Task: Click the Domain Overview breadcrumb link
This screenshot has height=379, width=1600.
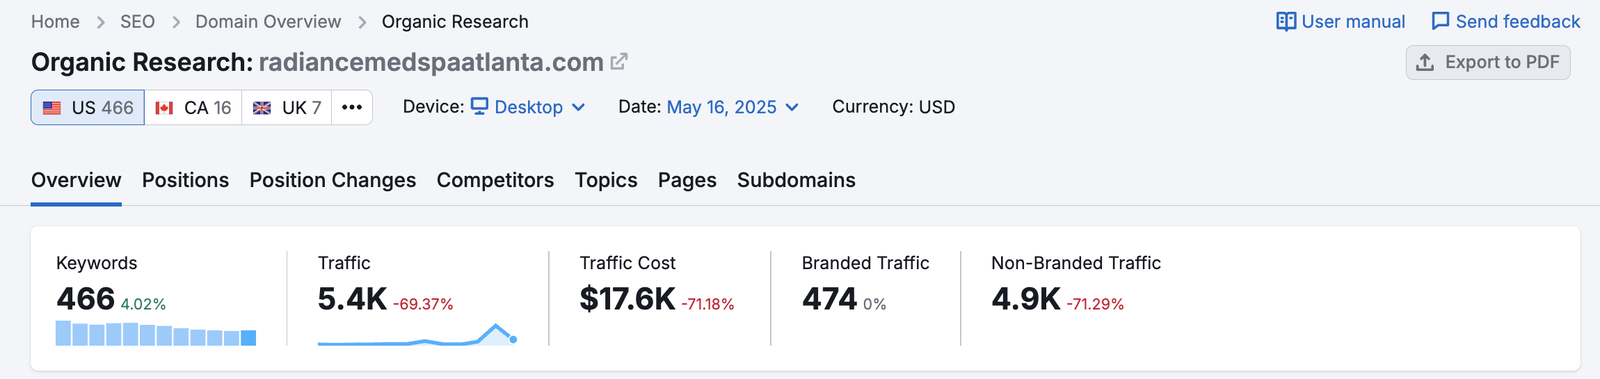Action: coord(268,21)
